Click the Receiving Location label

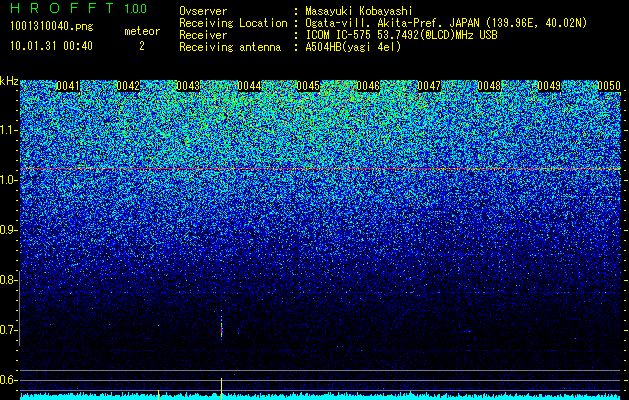pos(233,23)
